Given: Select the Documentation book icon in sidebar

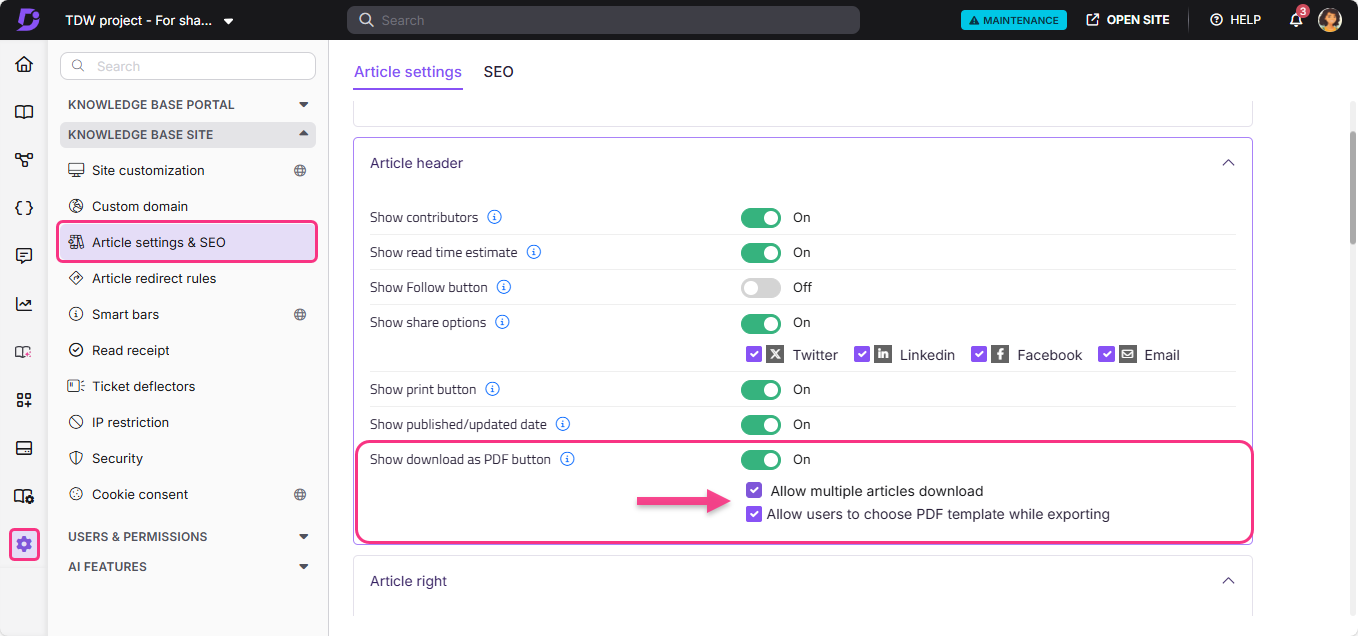Looking at the screenshot, I should (24, 112).
